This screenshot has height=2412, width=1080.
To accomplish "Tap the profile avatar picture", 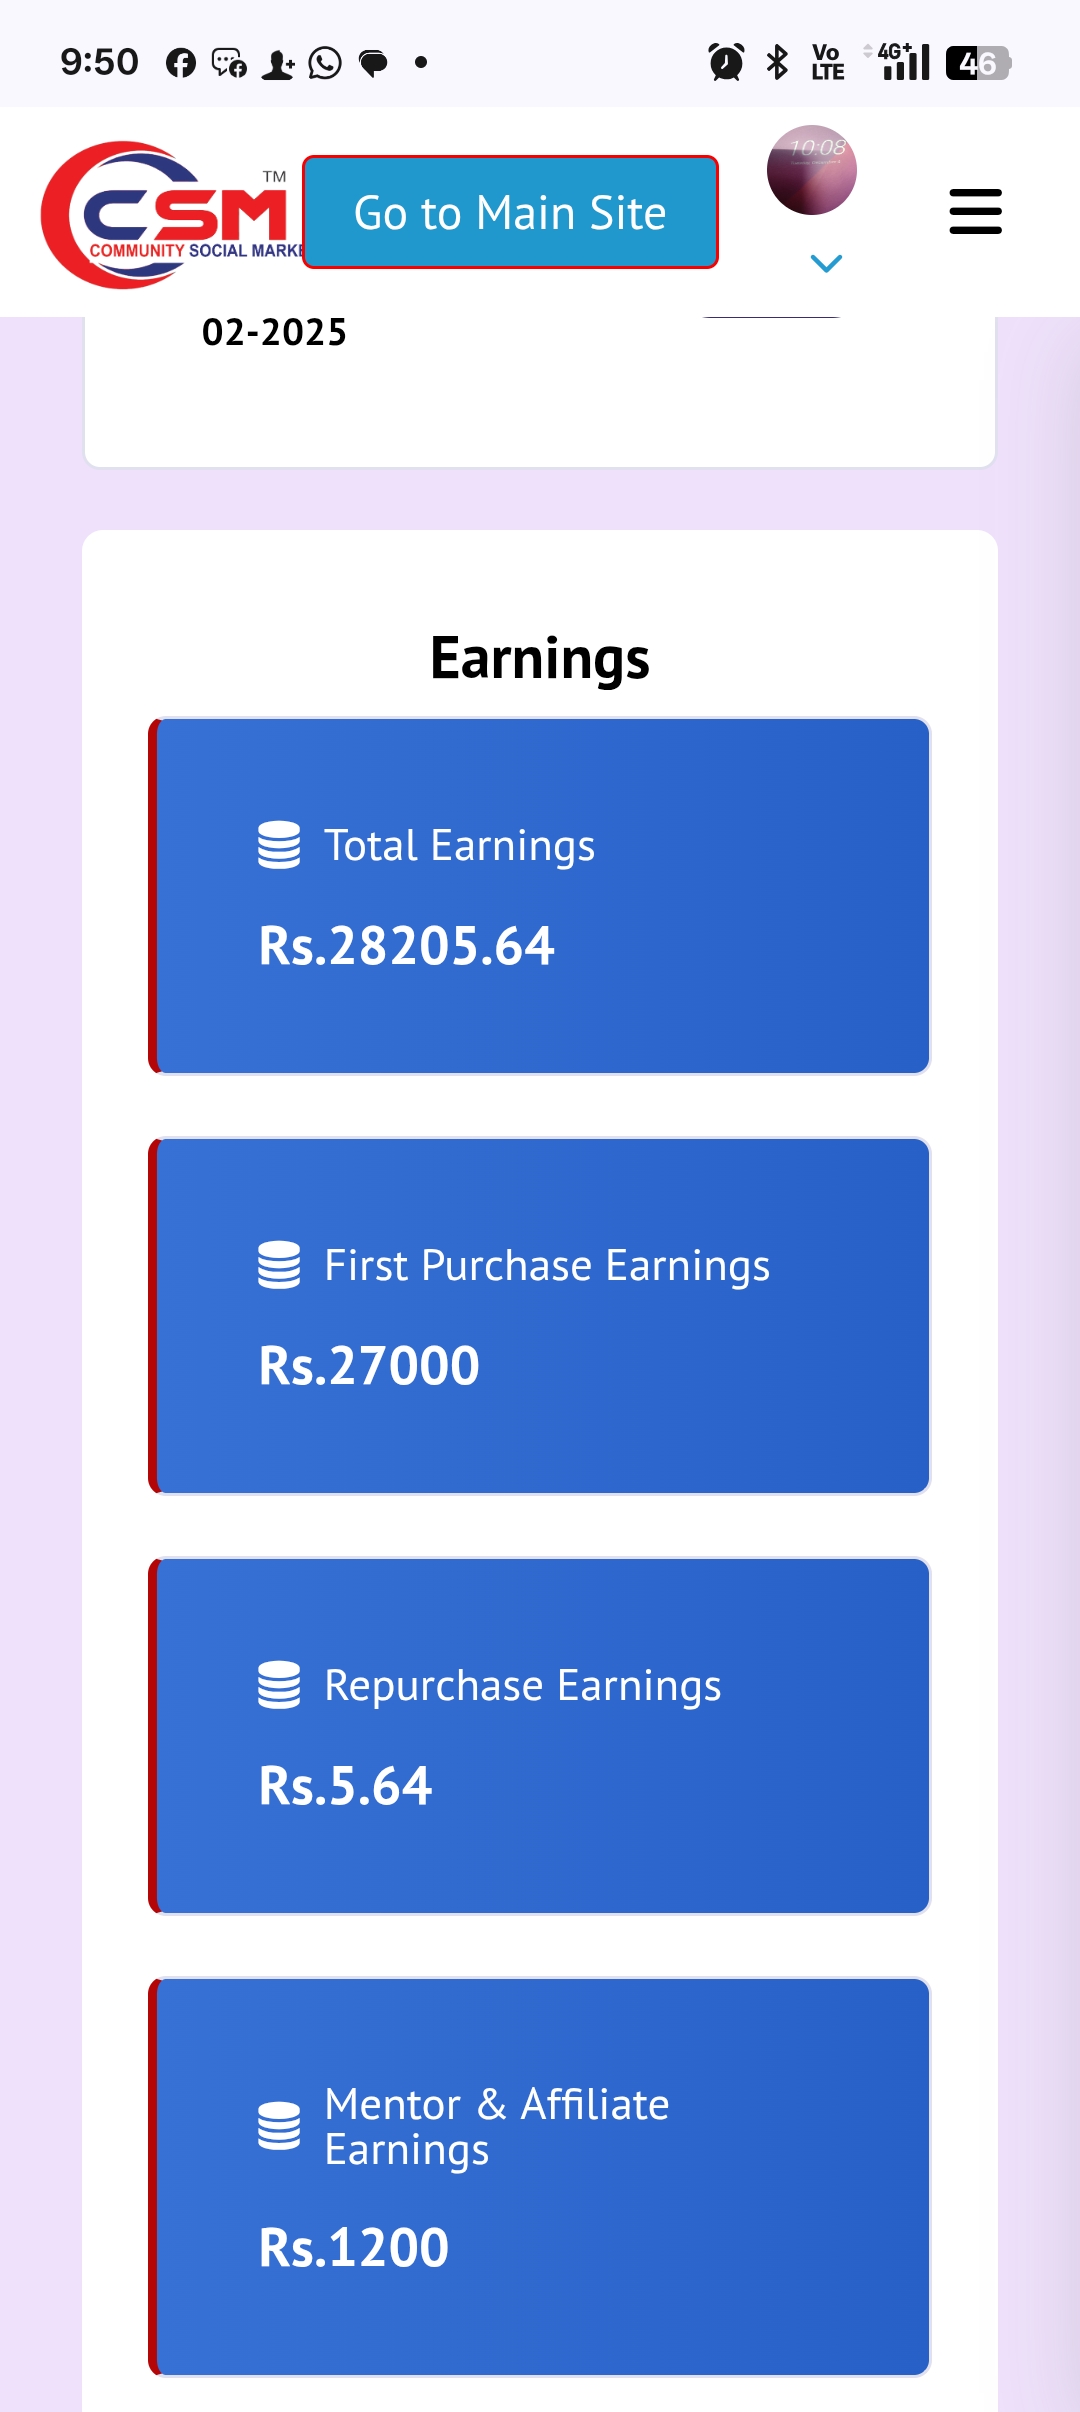I will tap(811, 170).
